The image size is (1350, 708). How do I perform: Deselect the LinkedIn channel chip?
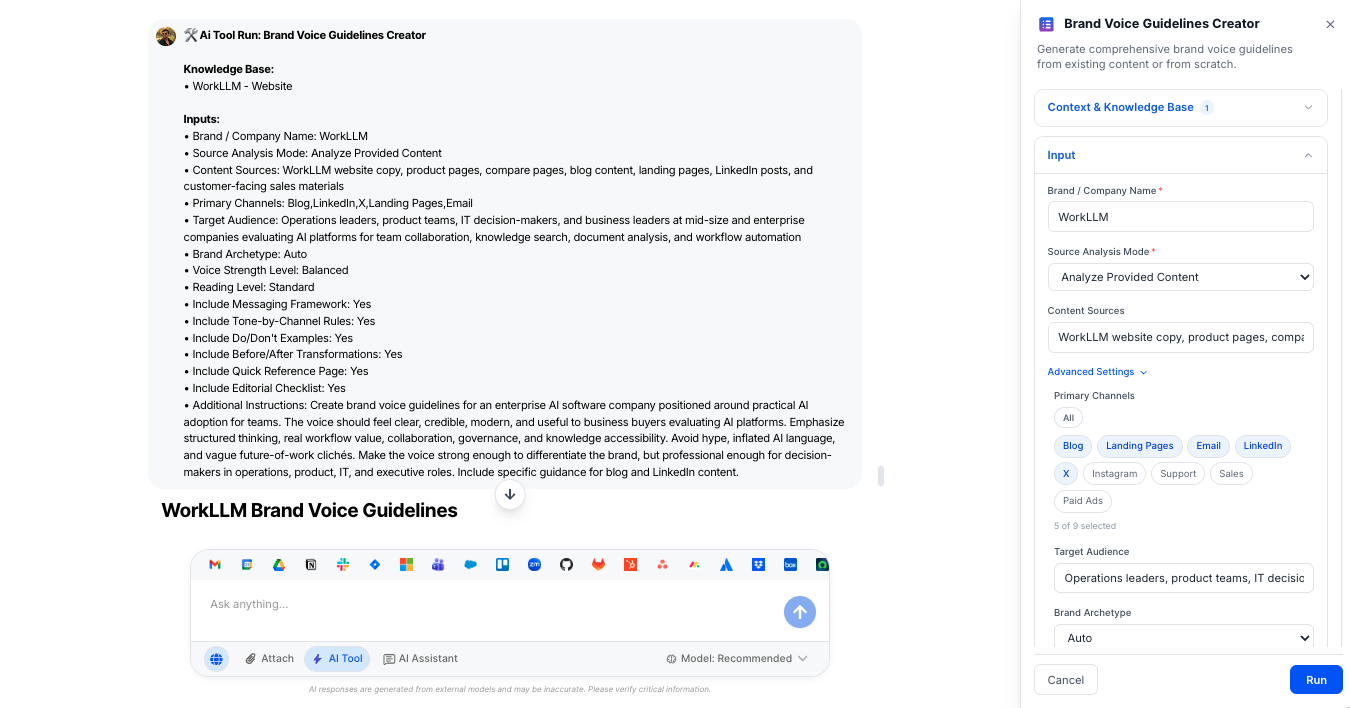click(1262, 446)
